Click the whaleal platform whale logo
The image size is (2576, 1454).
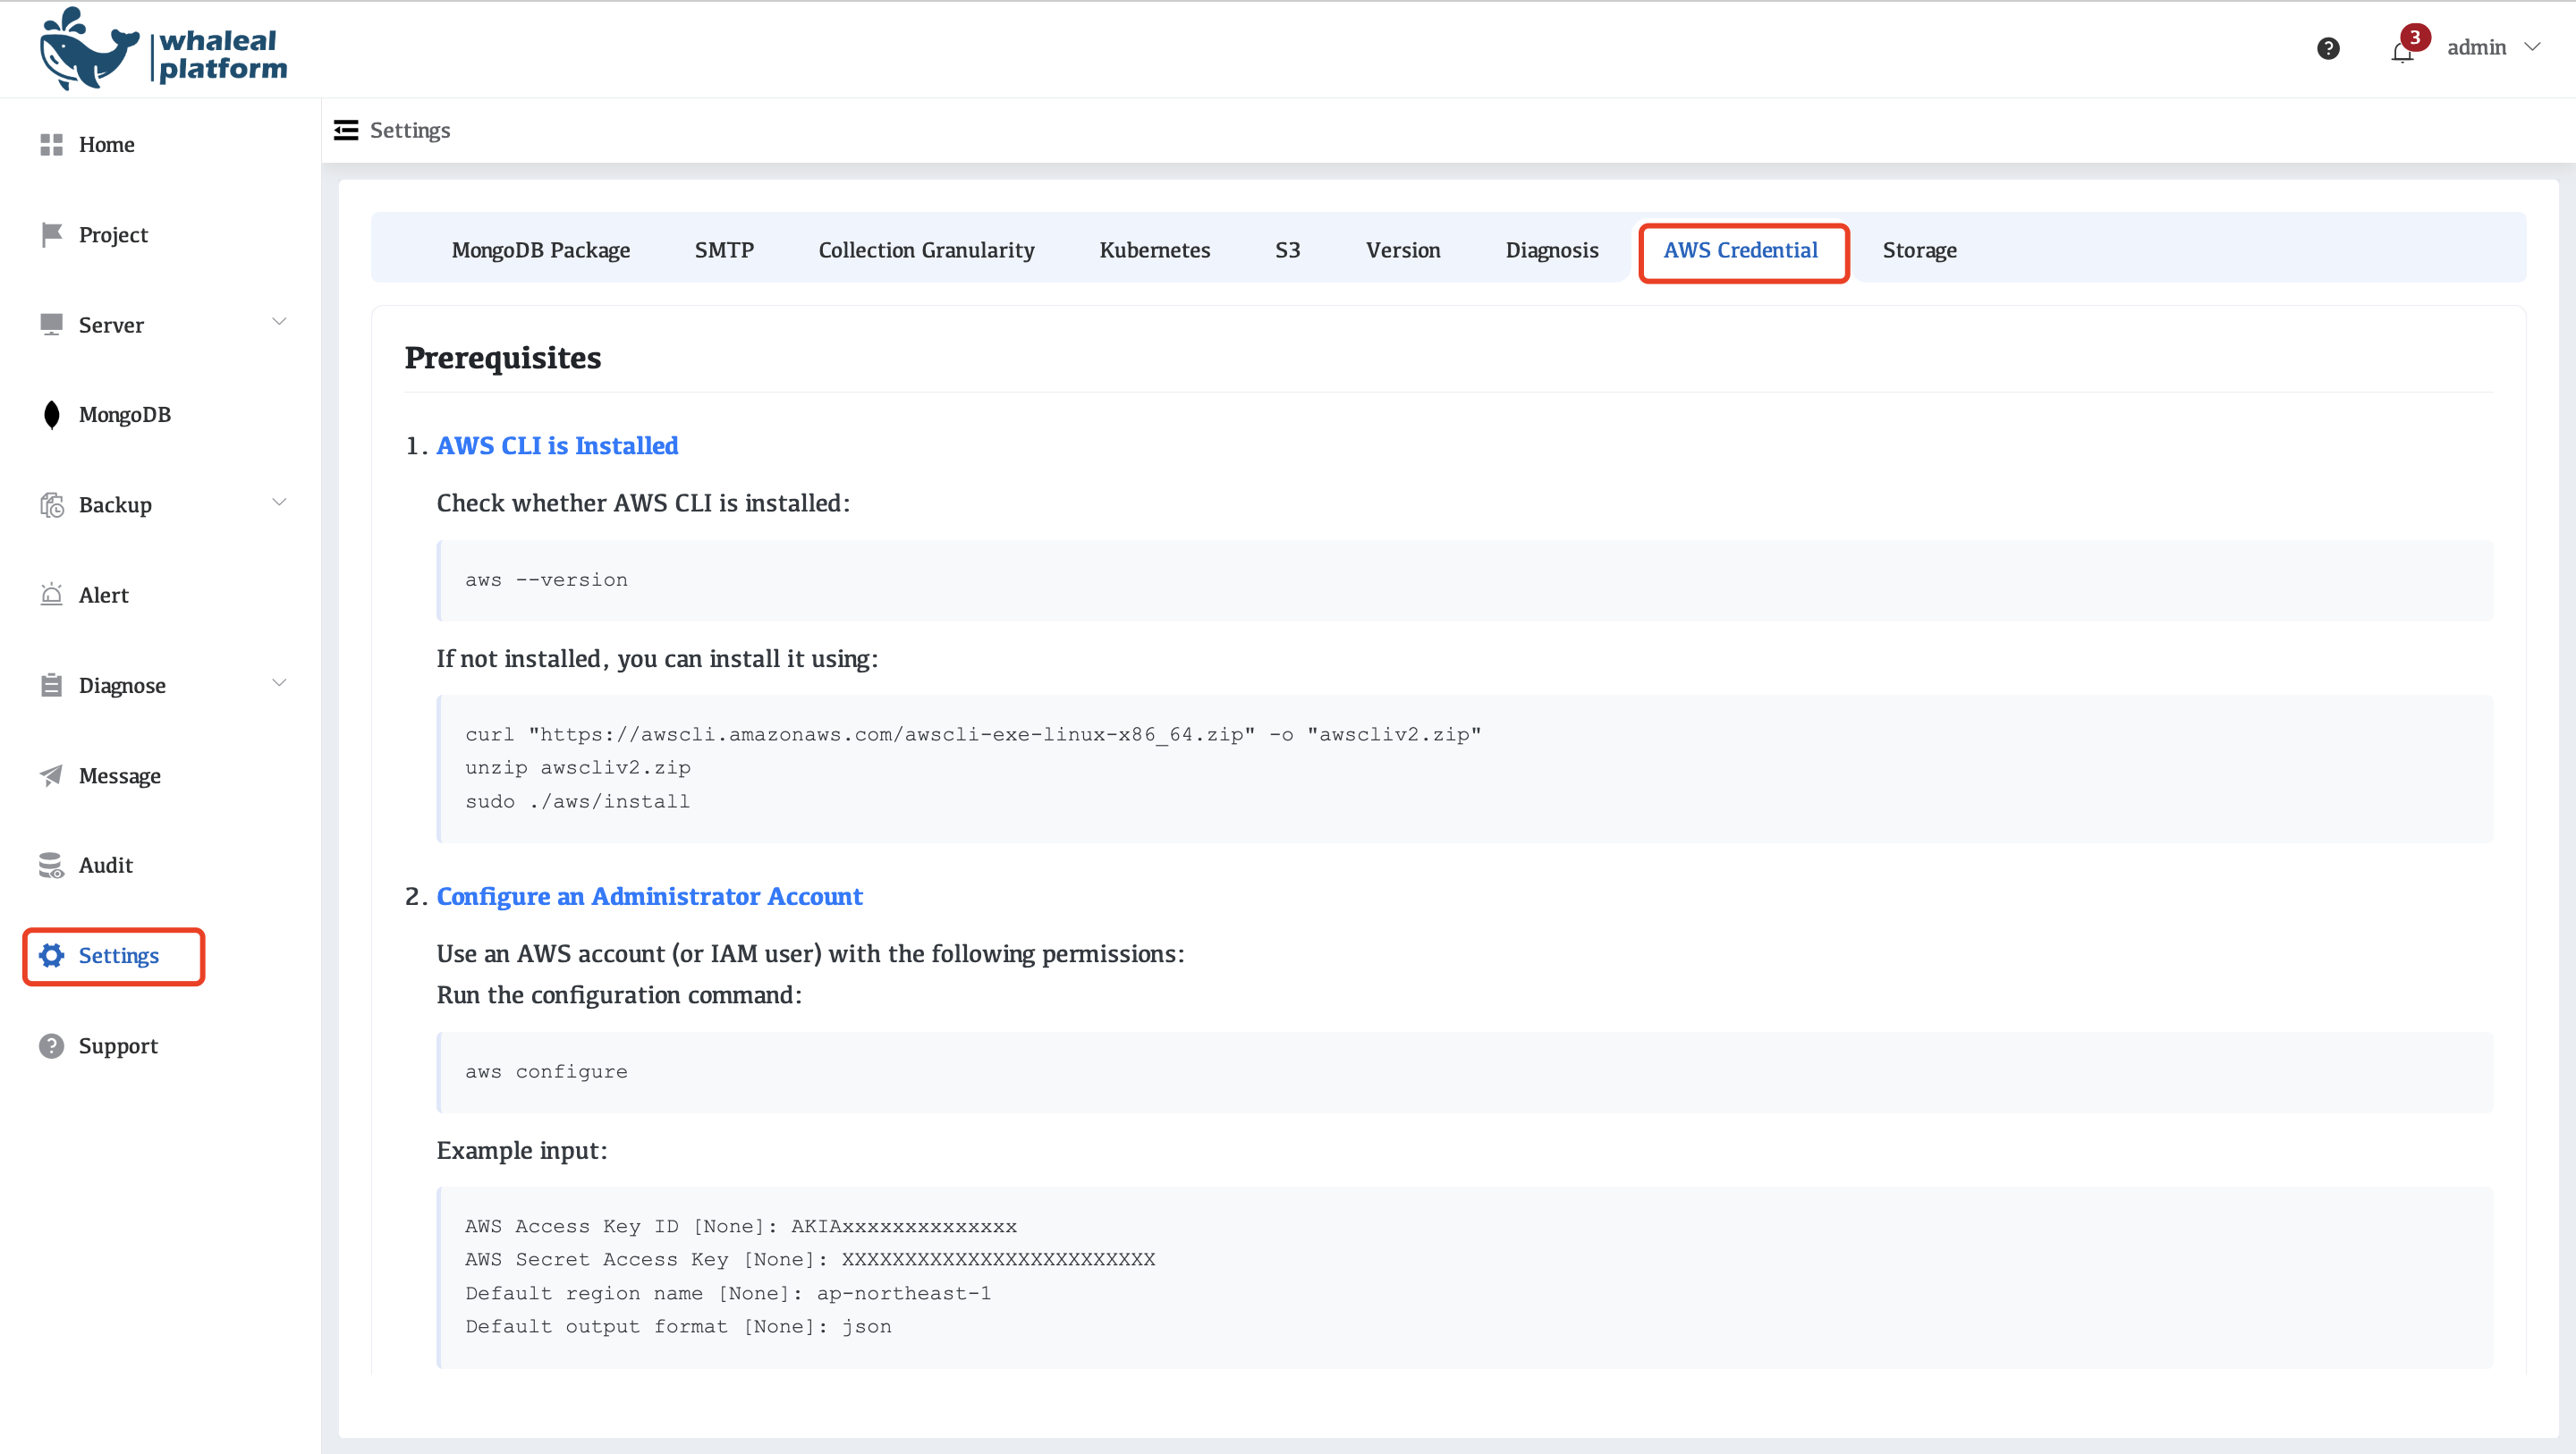[x=90, y=50]
